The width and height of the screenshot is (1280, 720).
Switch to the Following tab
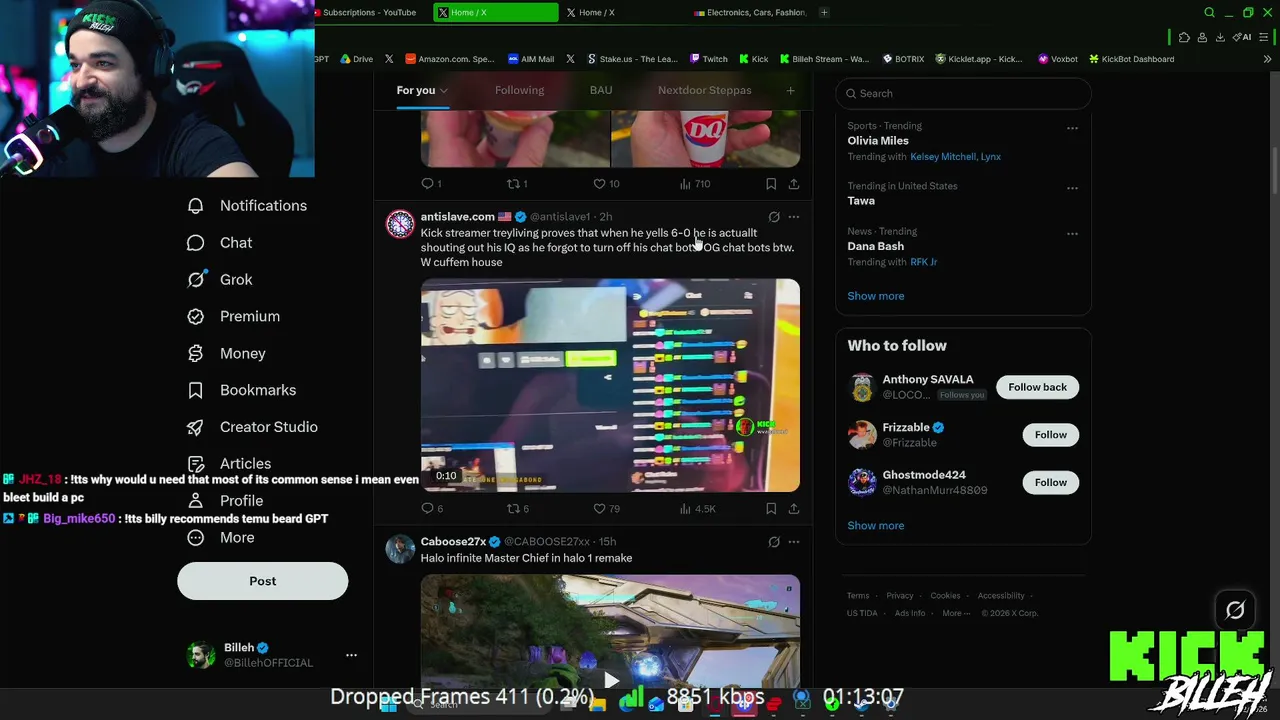tap(519, 90)
